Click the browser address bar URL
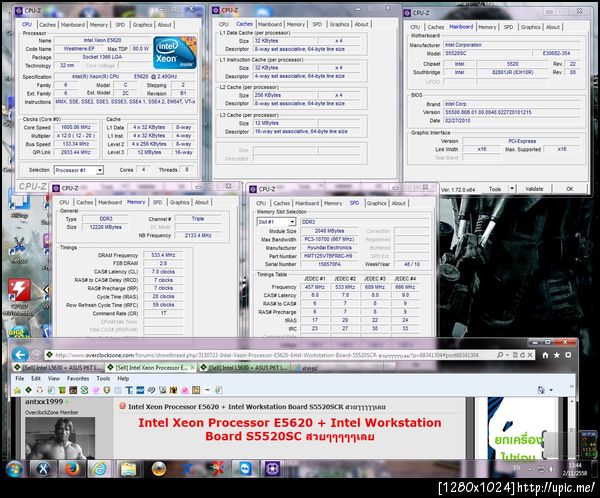The height and width of the screenshot is (498, 600). pos(267,355)
